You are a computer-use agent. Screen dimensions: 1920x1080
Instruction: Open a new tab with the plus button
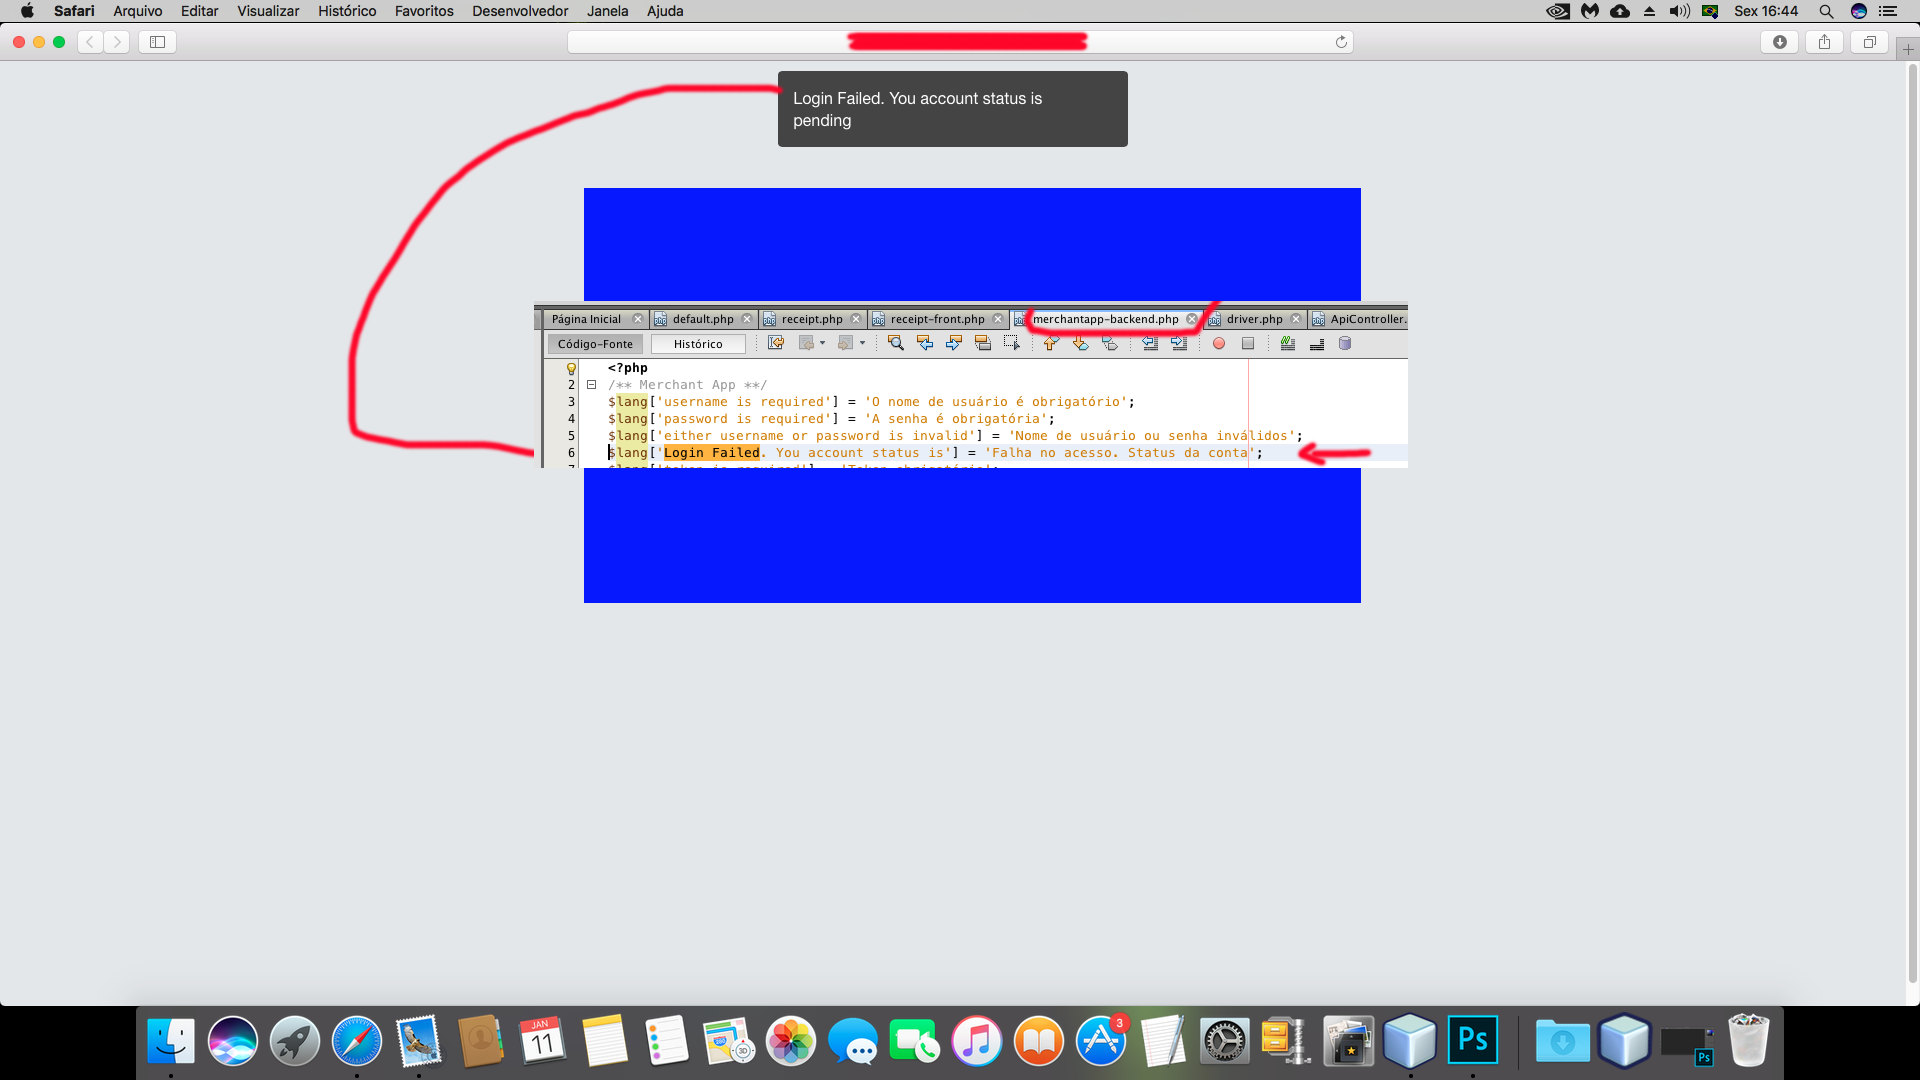[x=1907, y=49]
